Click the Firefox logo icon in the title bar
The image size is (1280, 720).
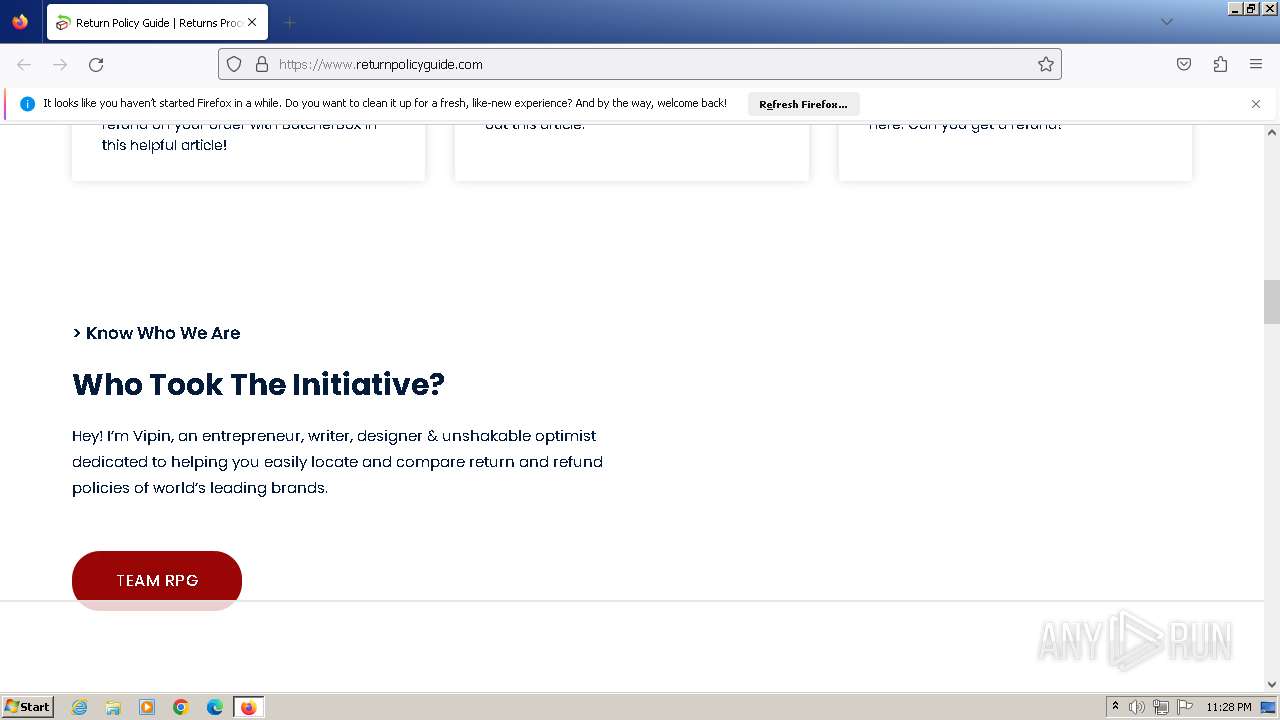point(20,21)
